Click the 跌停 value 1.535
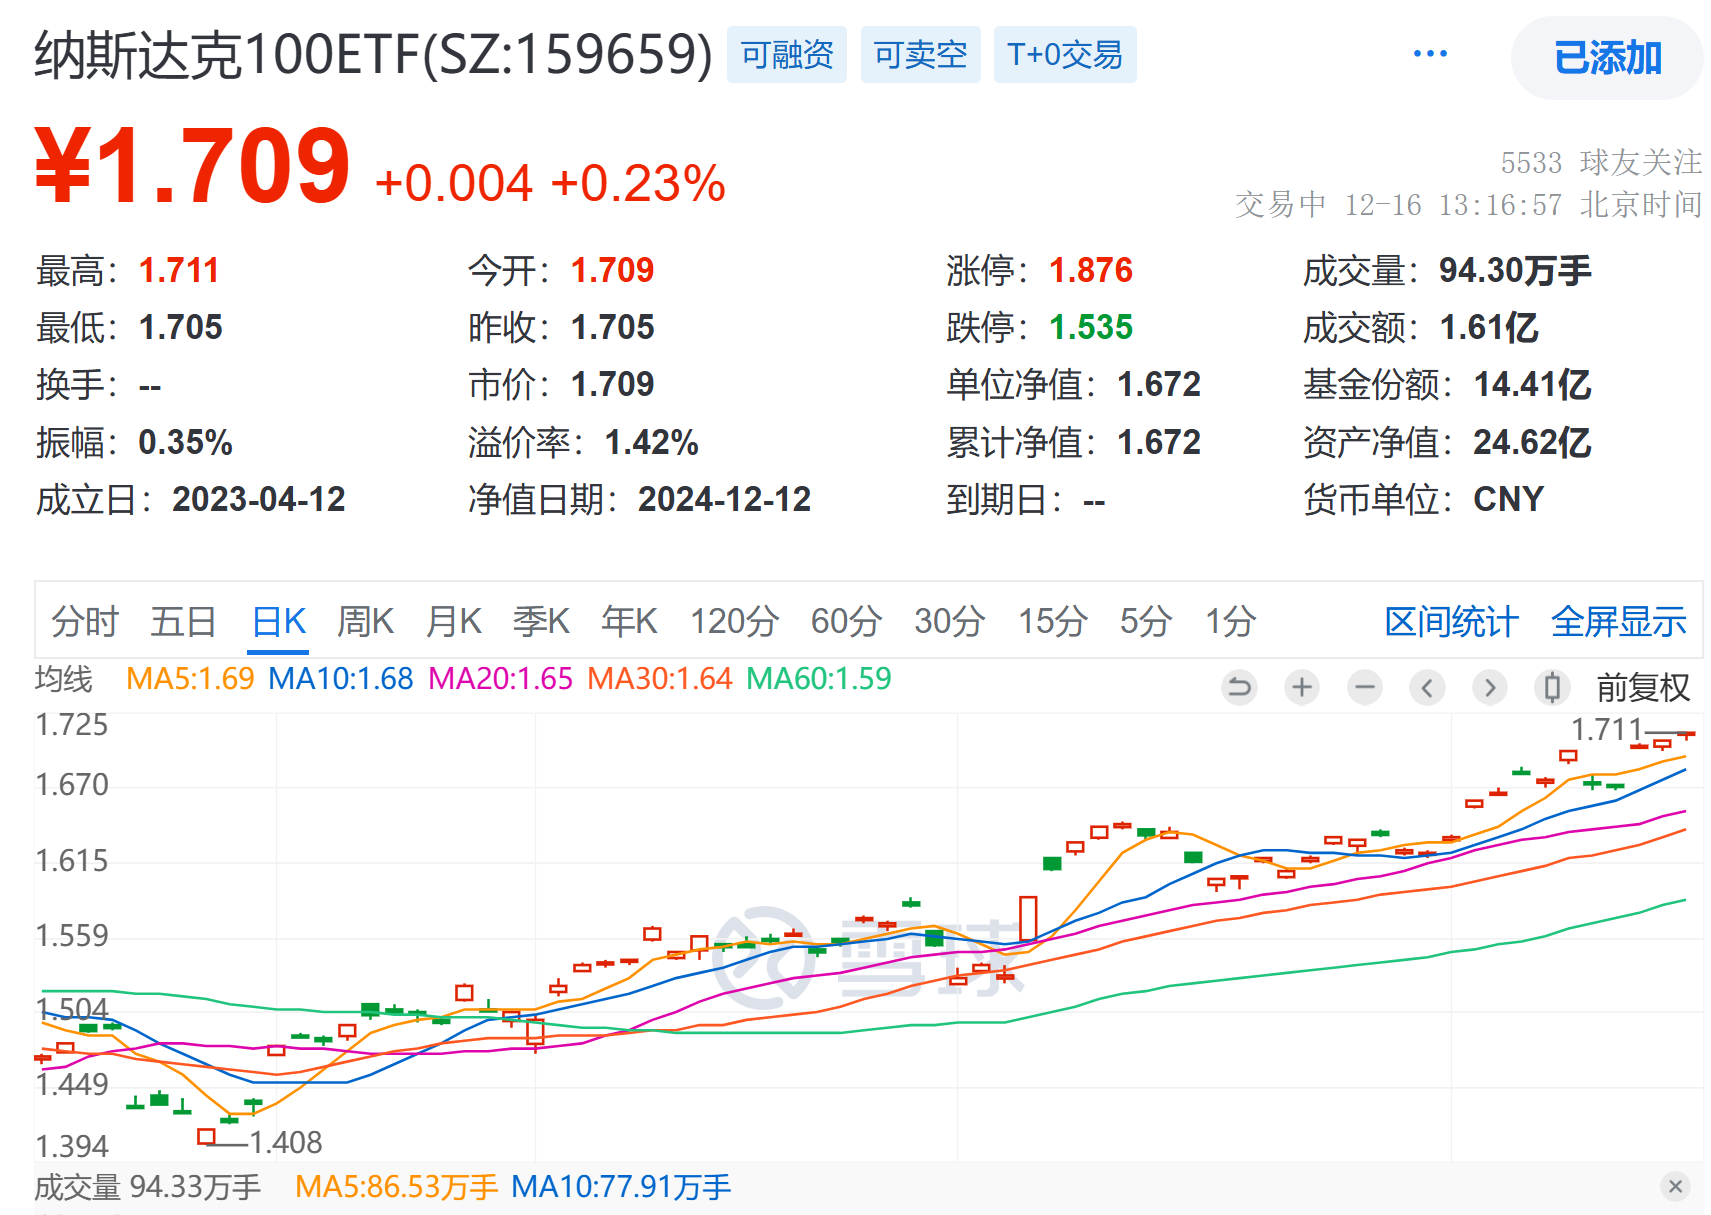This screenshot has width=1711, height=1215. click(x=1091, y=327)
